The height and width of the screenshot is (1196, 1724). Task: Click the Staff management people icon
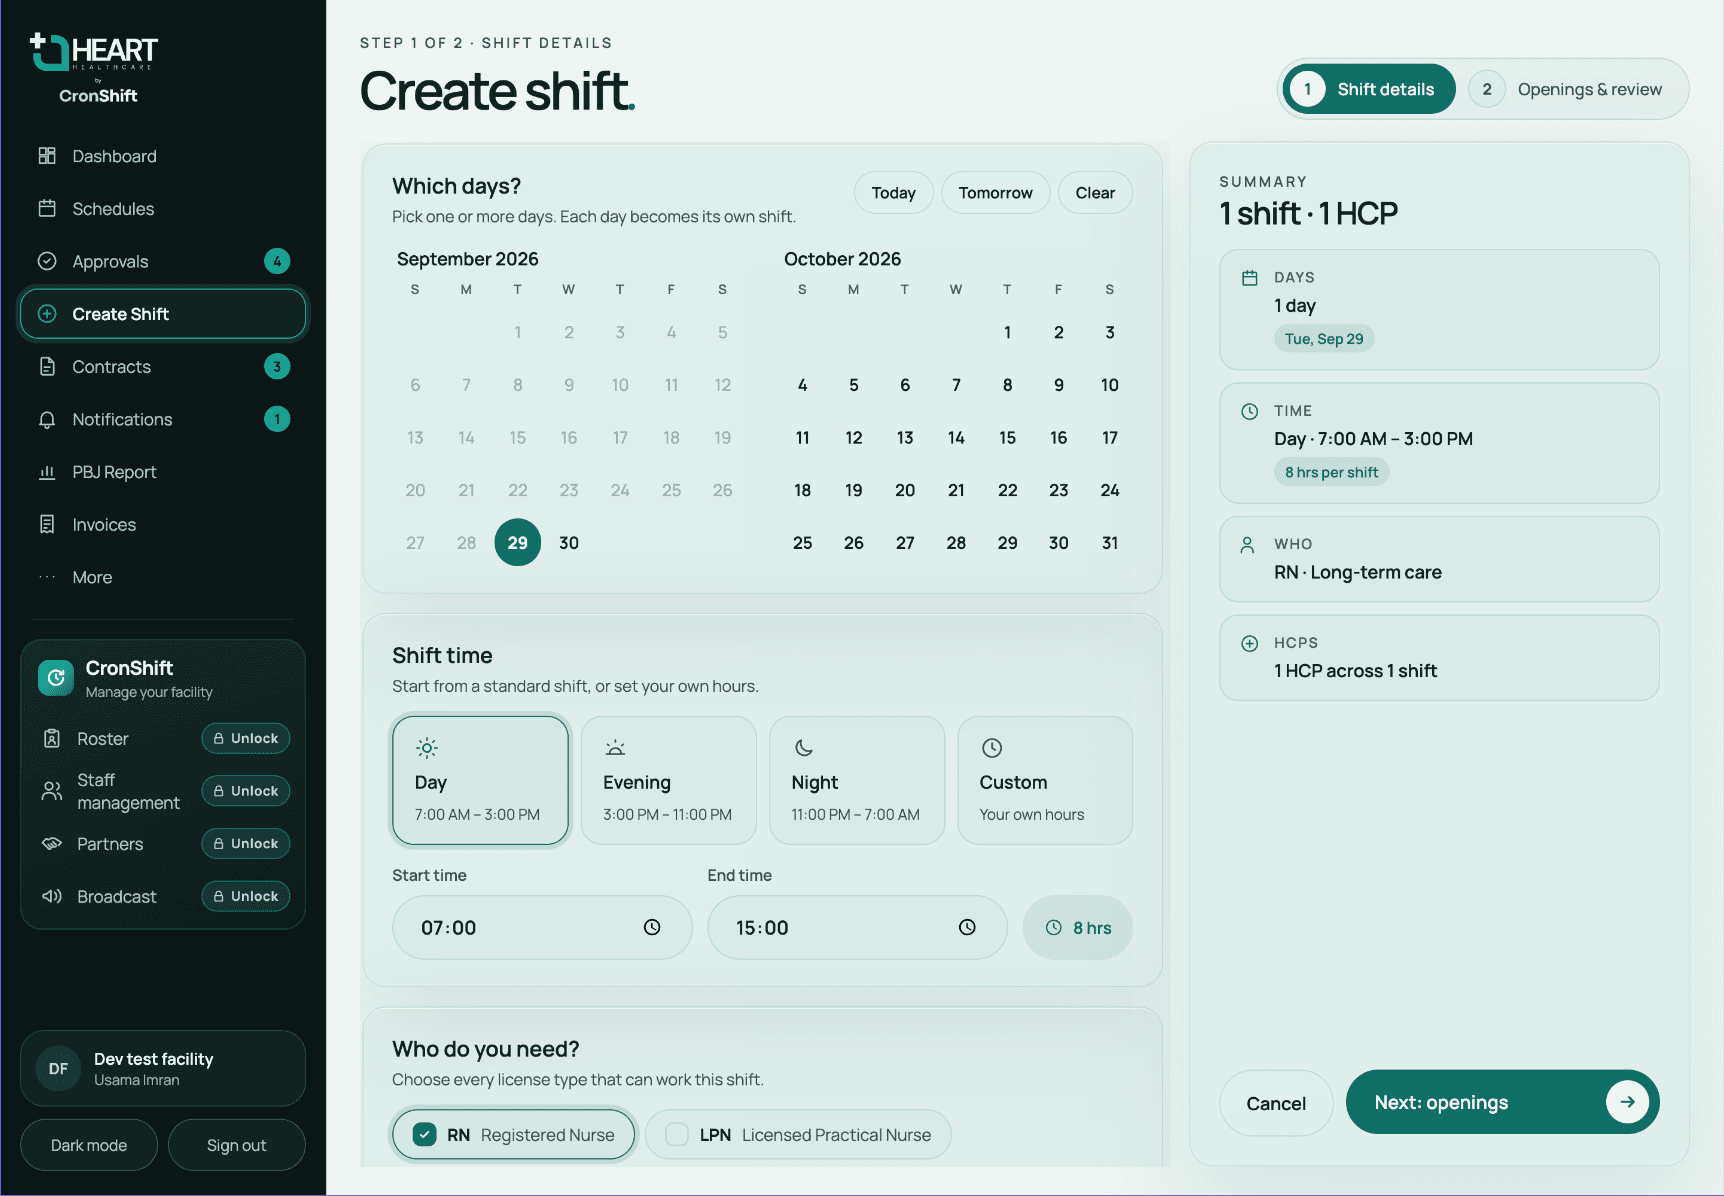tap(52, 791)
